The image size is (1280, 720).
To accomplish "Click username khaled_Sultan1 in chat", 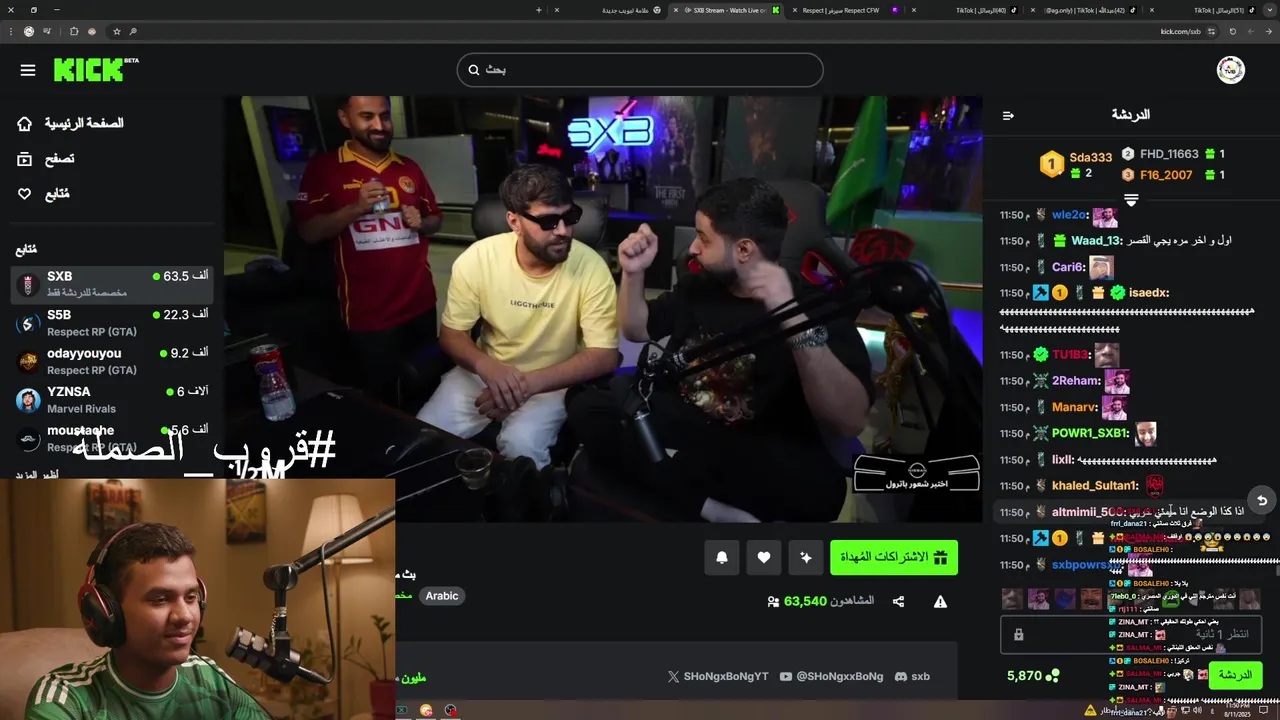I will click(x=1094, y=485).
